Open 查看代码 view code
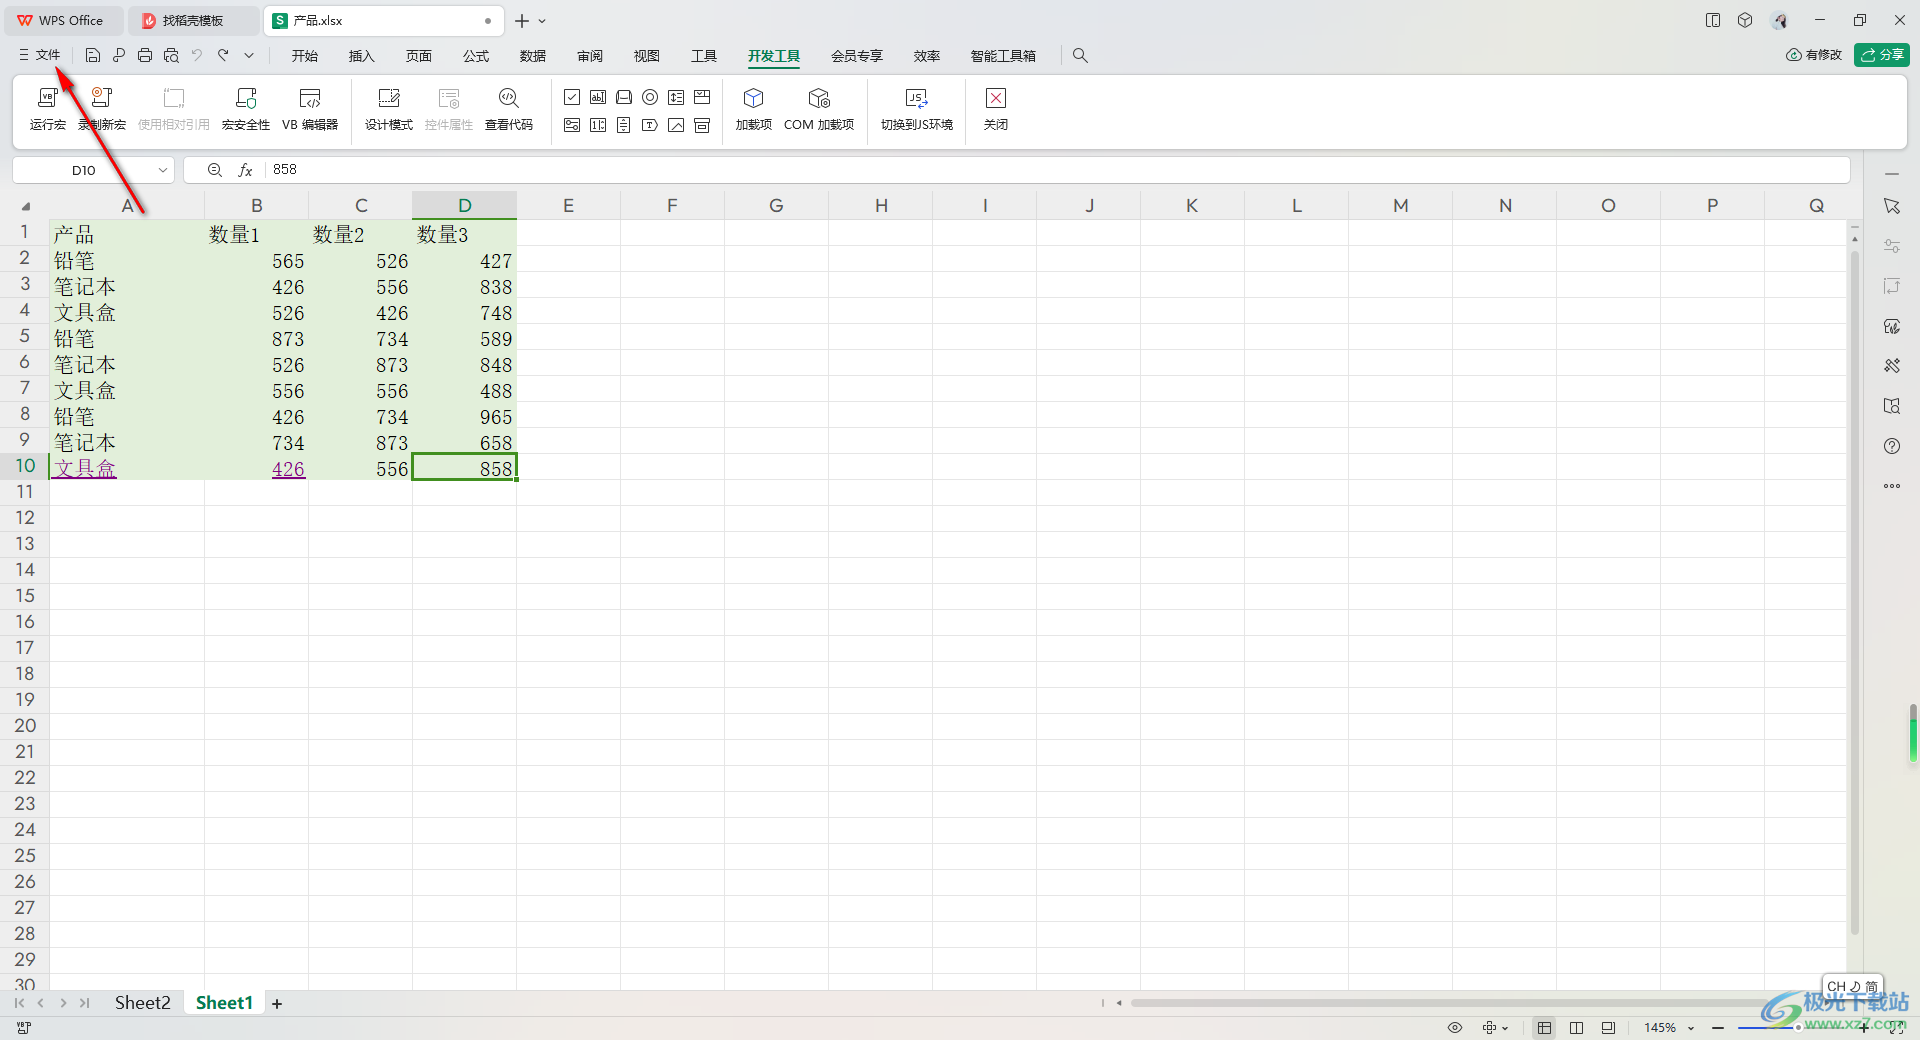This screenshot has width=1920, height=1040. (509, 109)
